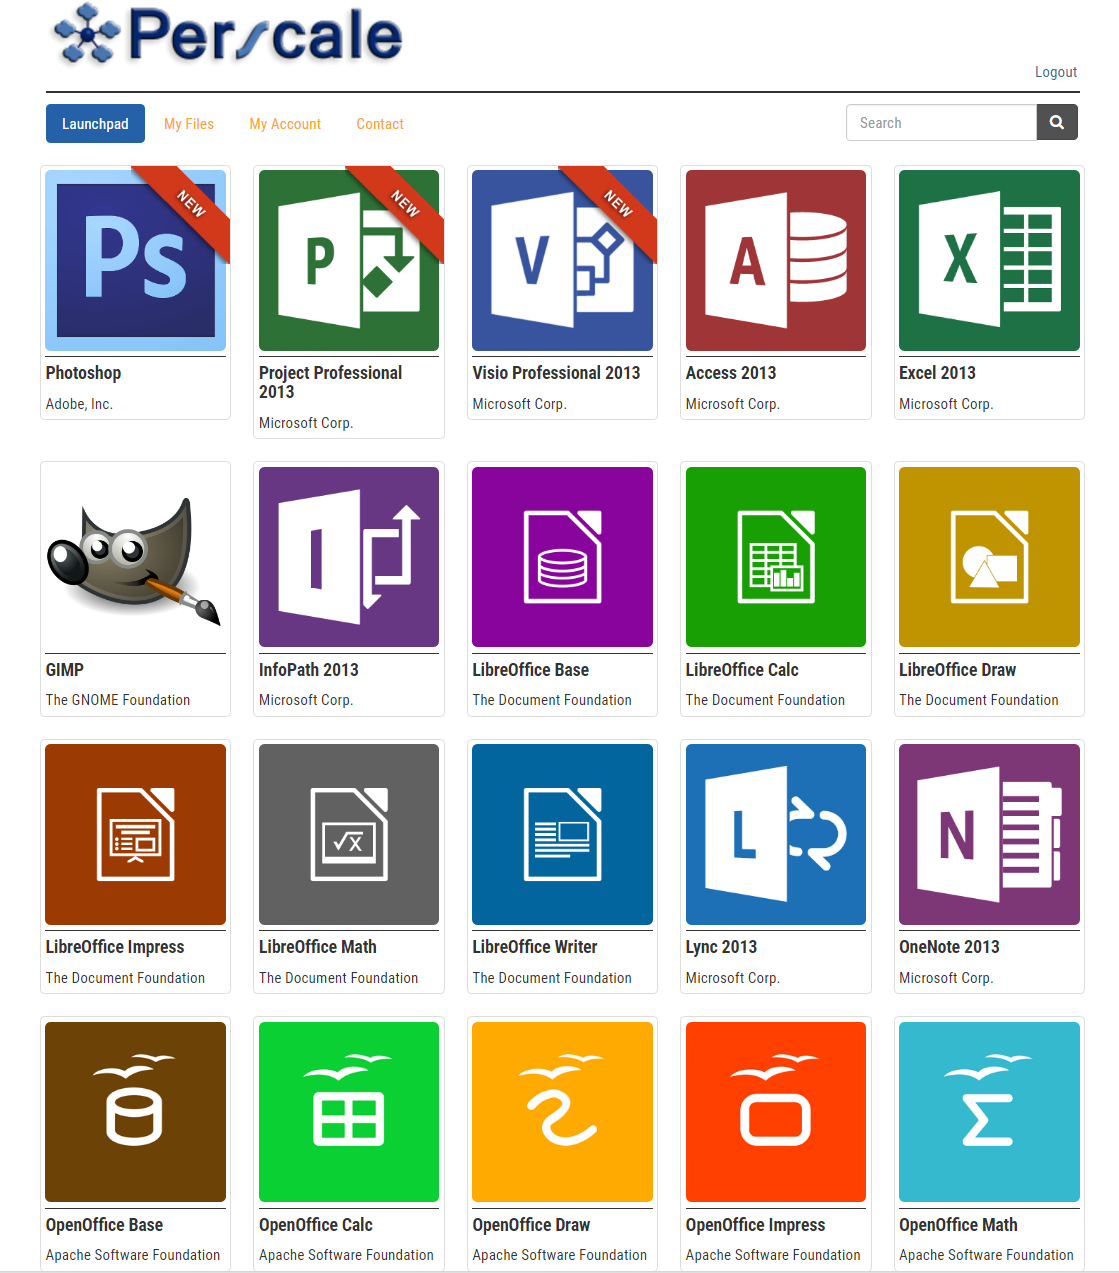The height and width of the screenshot is (1273, 1119).
Task: Click the OpenOffice Calc title
Action: coord(315,1225)
